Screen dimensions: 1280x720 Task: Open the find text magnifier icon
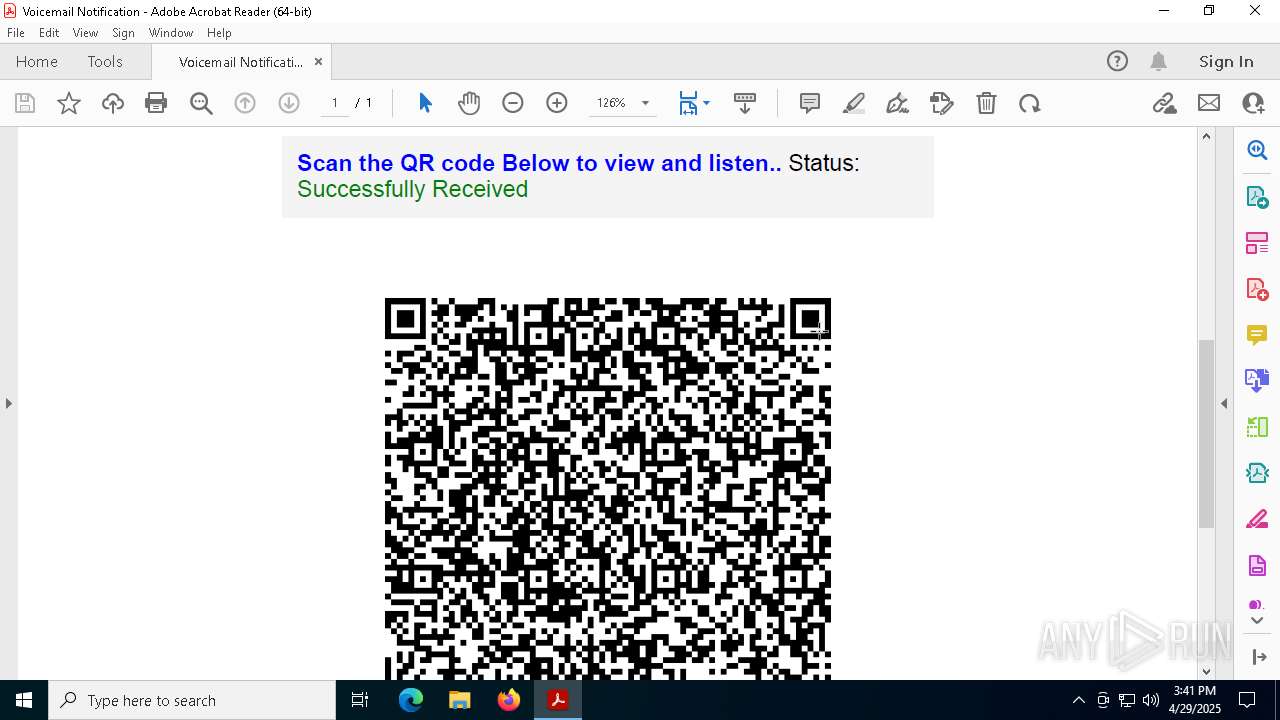tap(201, 103)
